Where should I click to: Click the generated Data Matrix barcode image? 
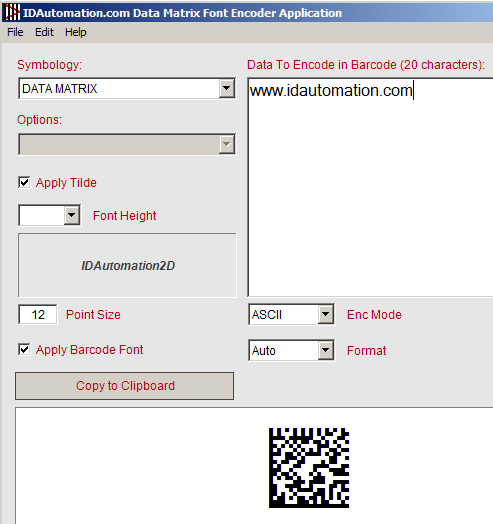[x=309, y=468]
